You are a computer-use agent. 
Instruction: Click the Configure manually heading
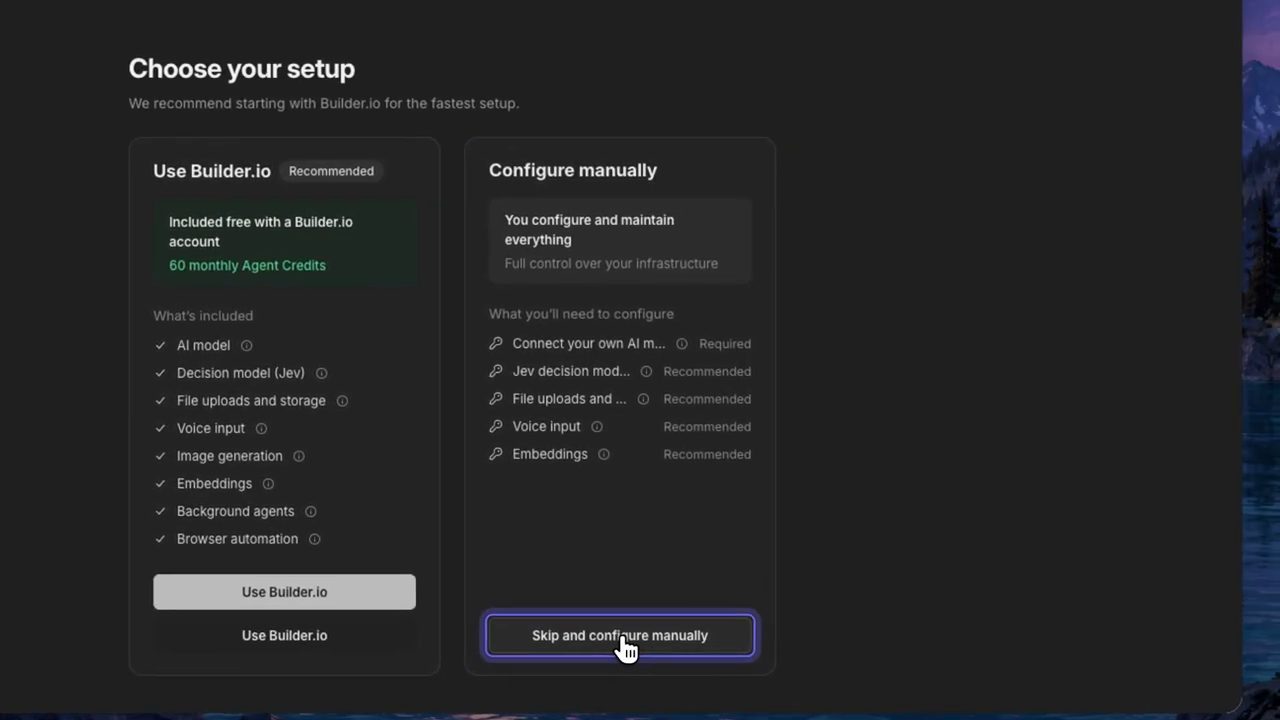573,170
